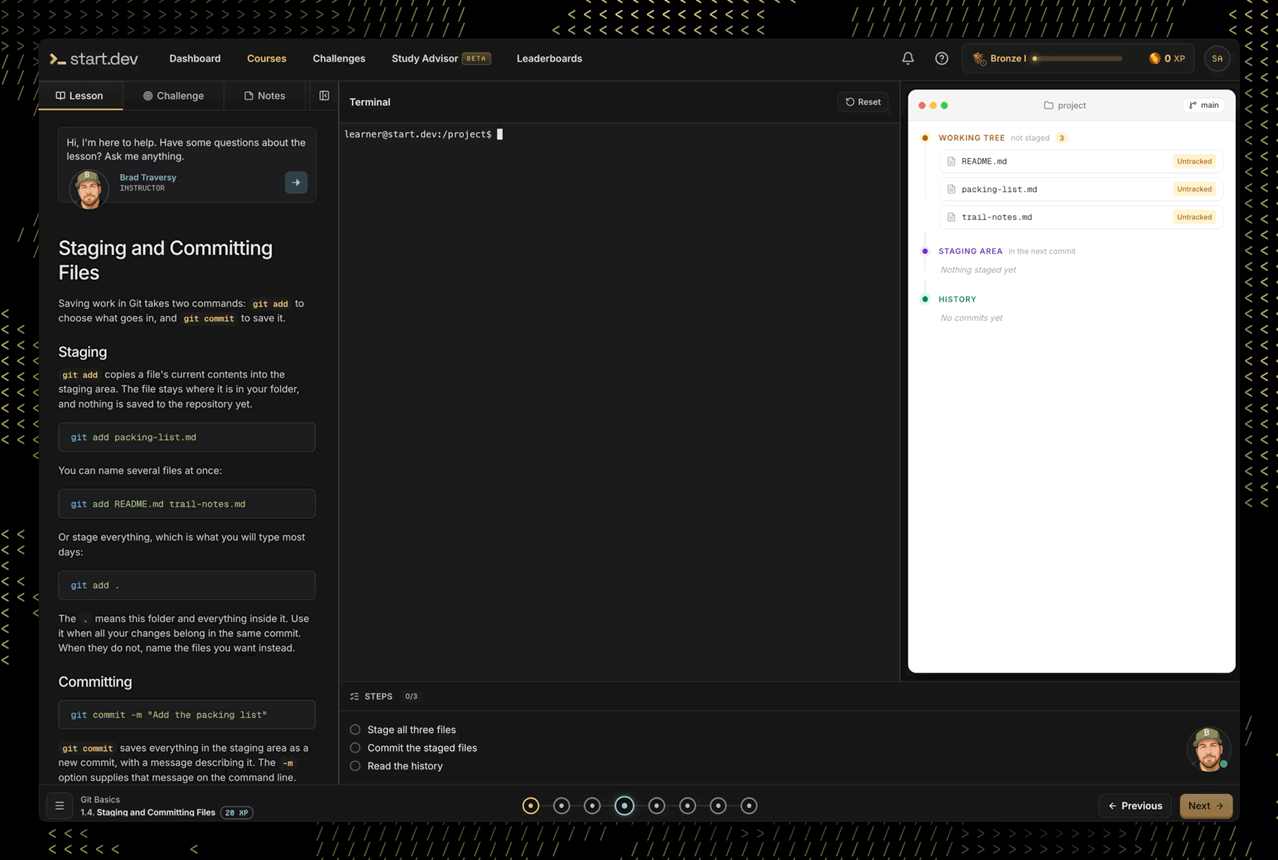Click the start.dev logo
The height and width of the screenshot is (860, 1278).
[94, 59]
